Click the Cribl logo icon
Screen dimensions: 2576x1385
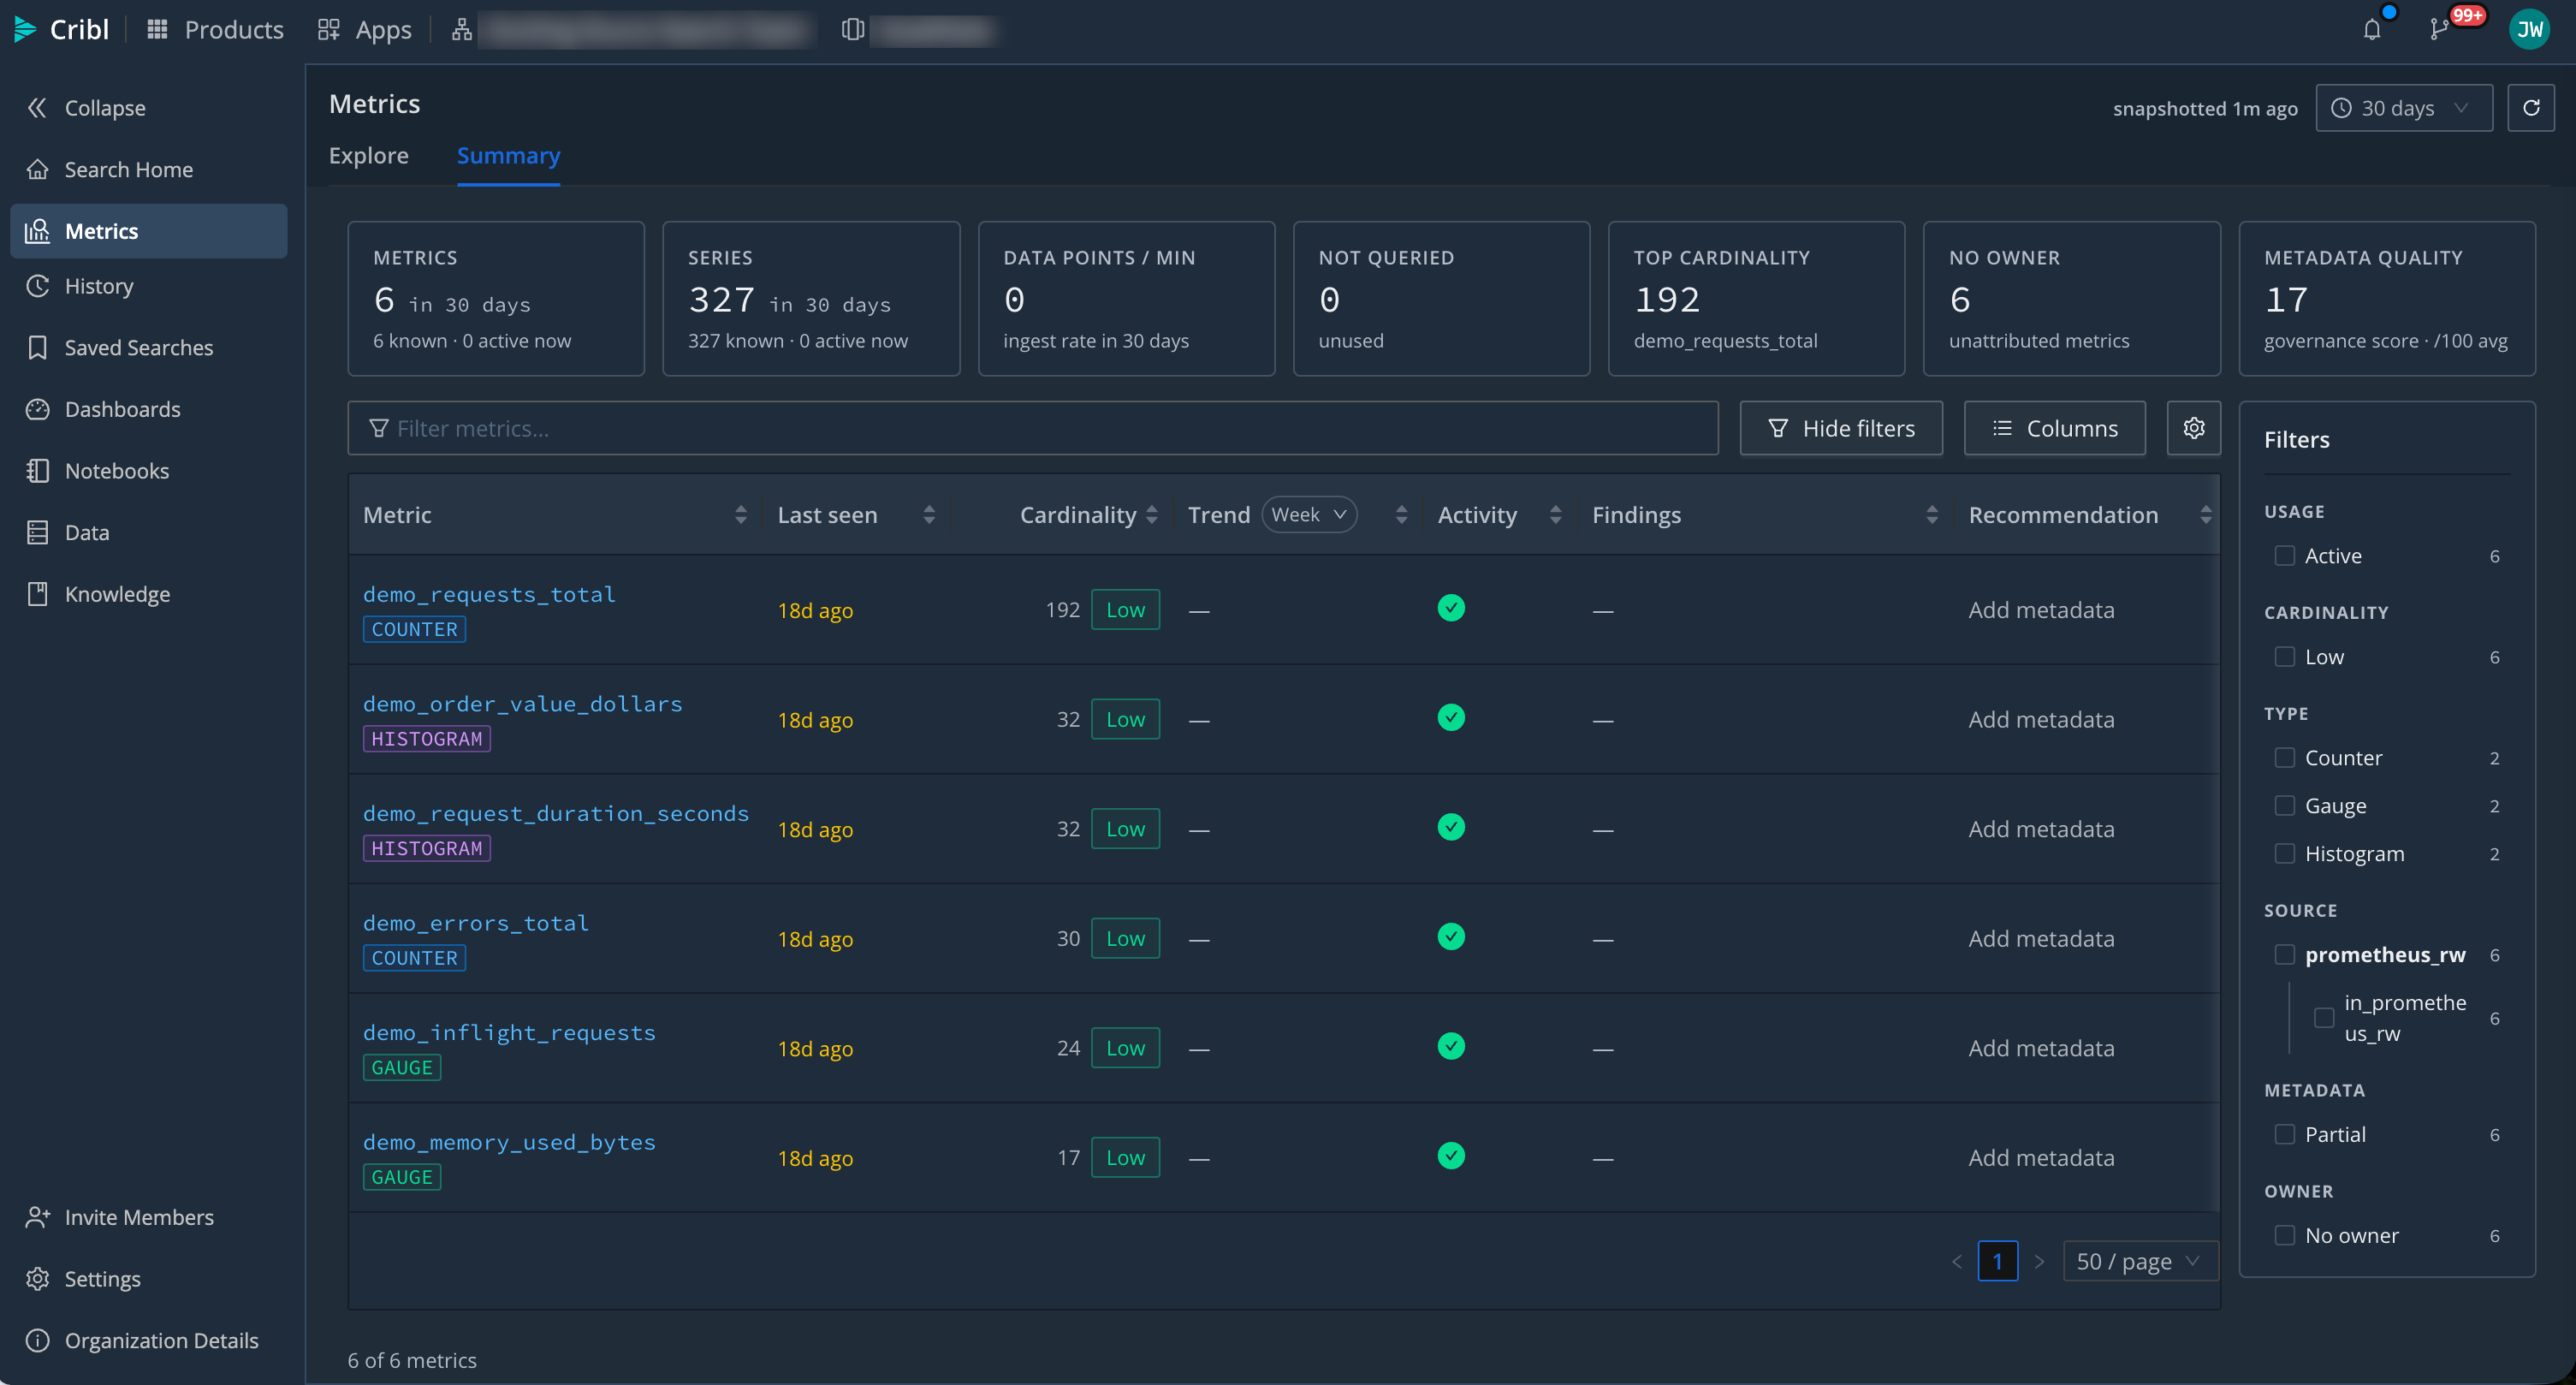coord(25,30)
